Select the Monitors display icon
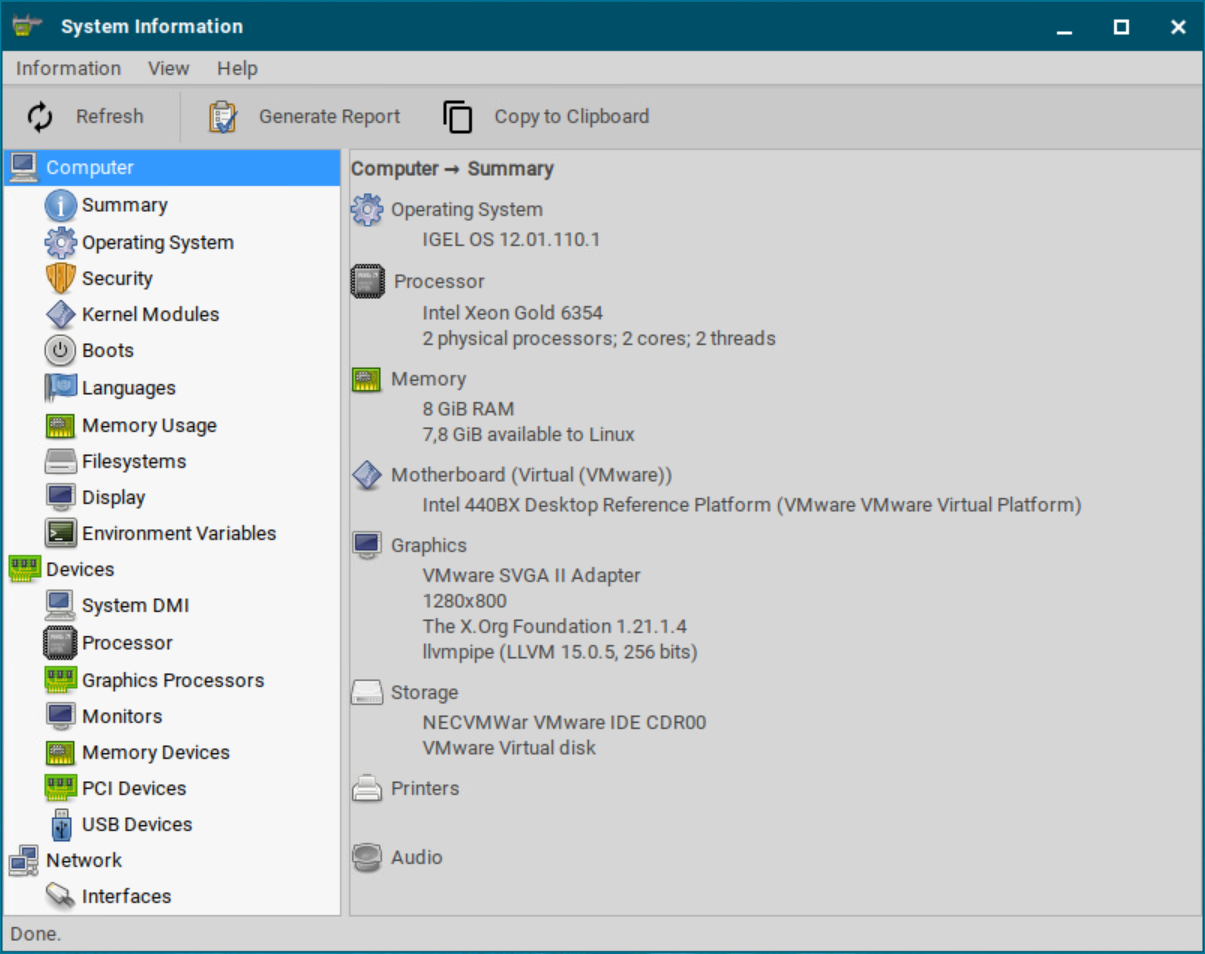Screen dimensions: 1205x954 [x=60, y=715]
